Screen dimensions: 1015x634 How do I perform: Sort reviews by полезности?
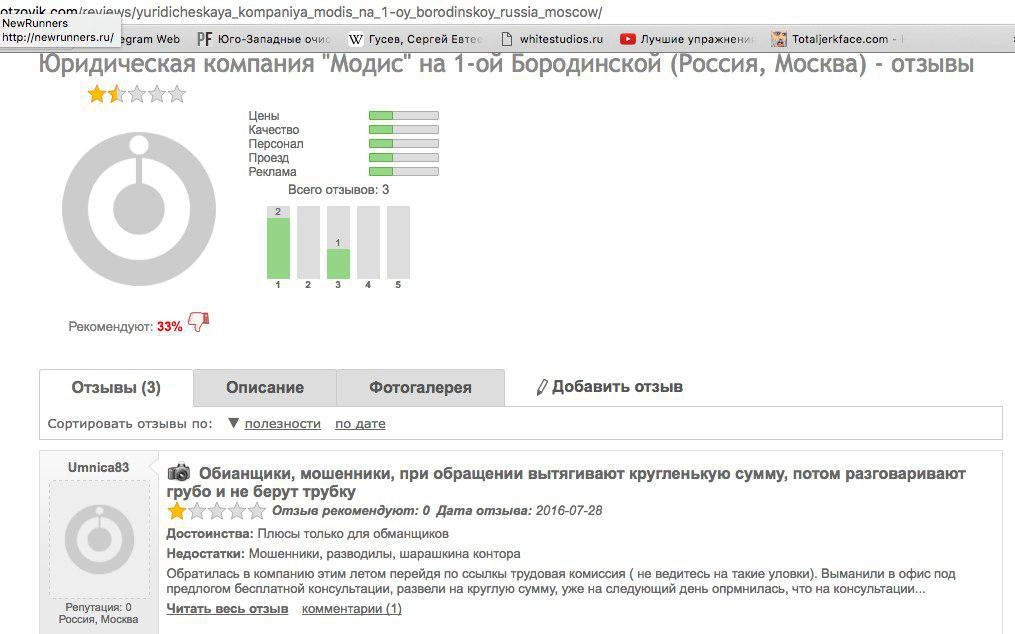282,424
